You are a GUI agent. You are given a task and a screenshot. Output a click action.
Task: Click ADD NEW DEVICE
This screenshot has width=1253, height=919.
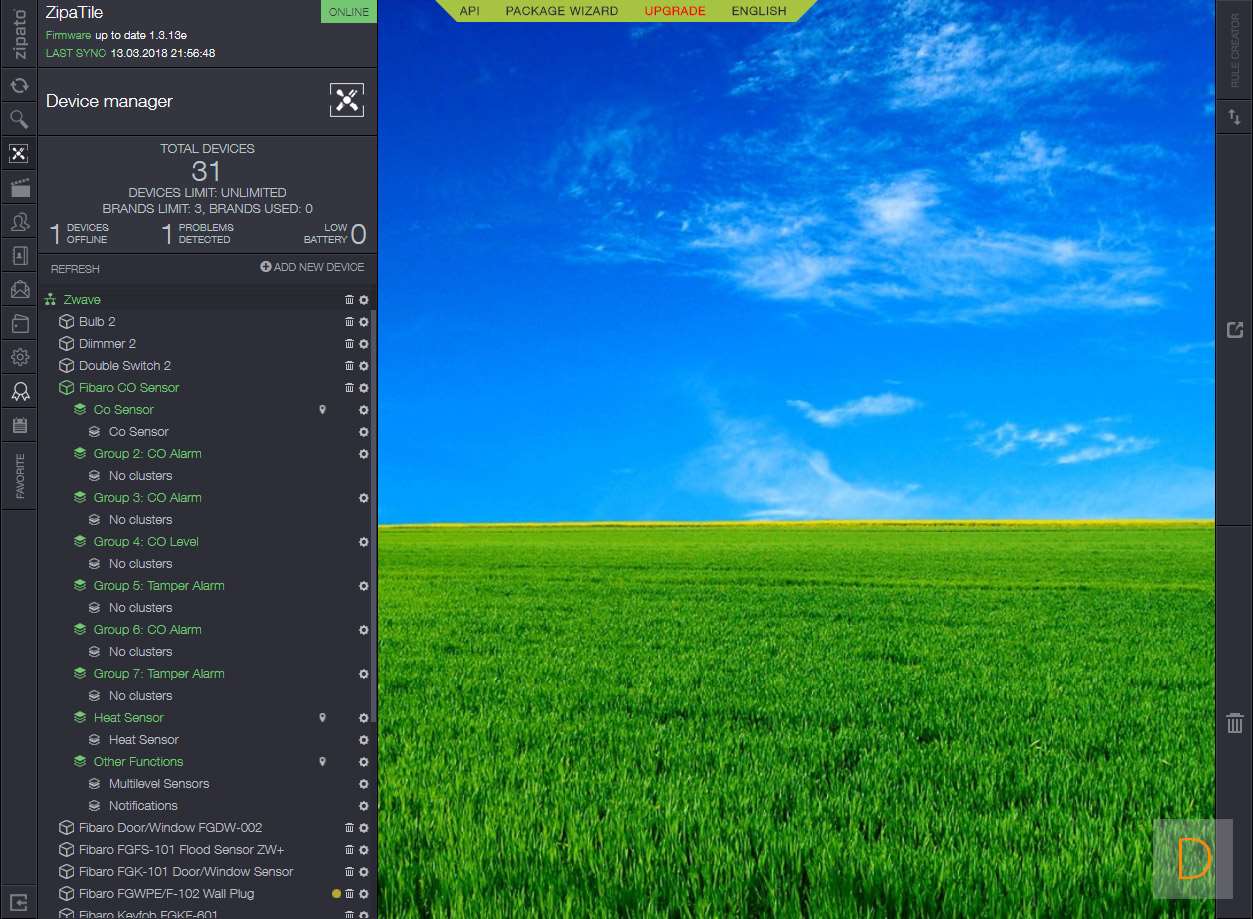312,267
